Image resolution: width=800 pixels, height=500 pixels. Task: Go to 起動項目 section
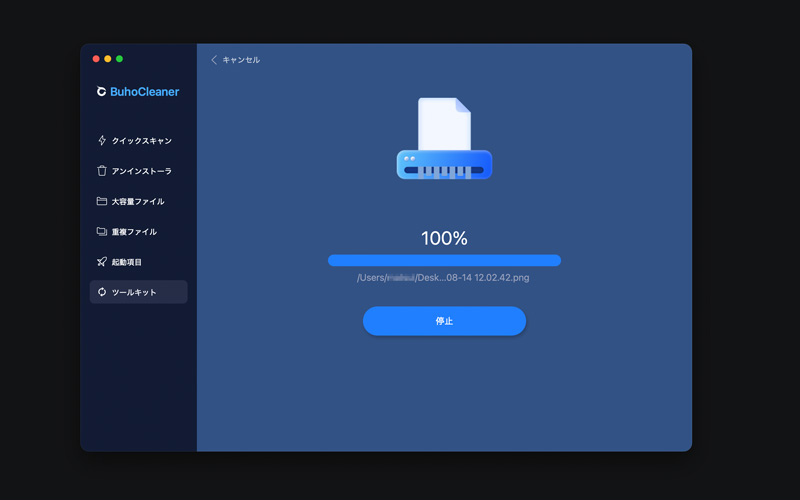[139, 262]
